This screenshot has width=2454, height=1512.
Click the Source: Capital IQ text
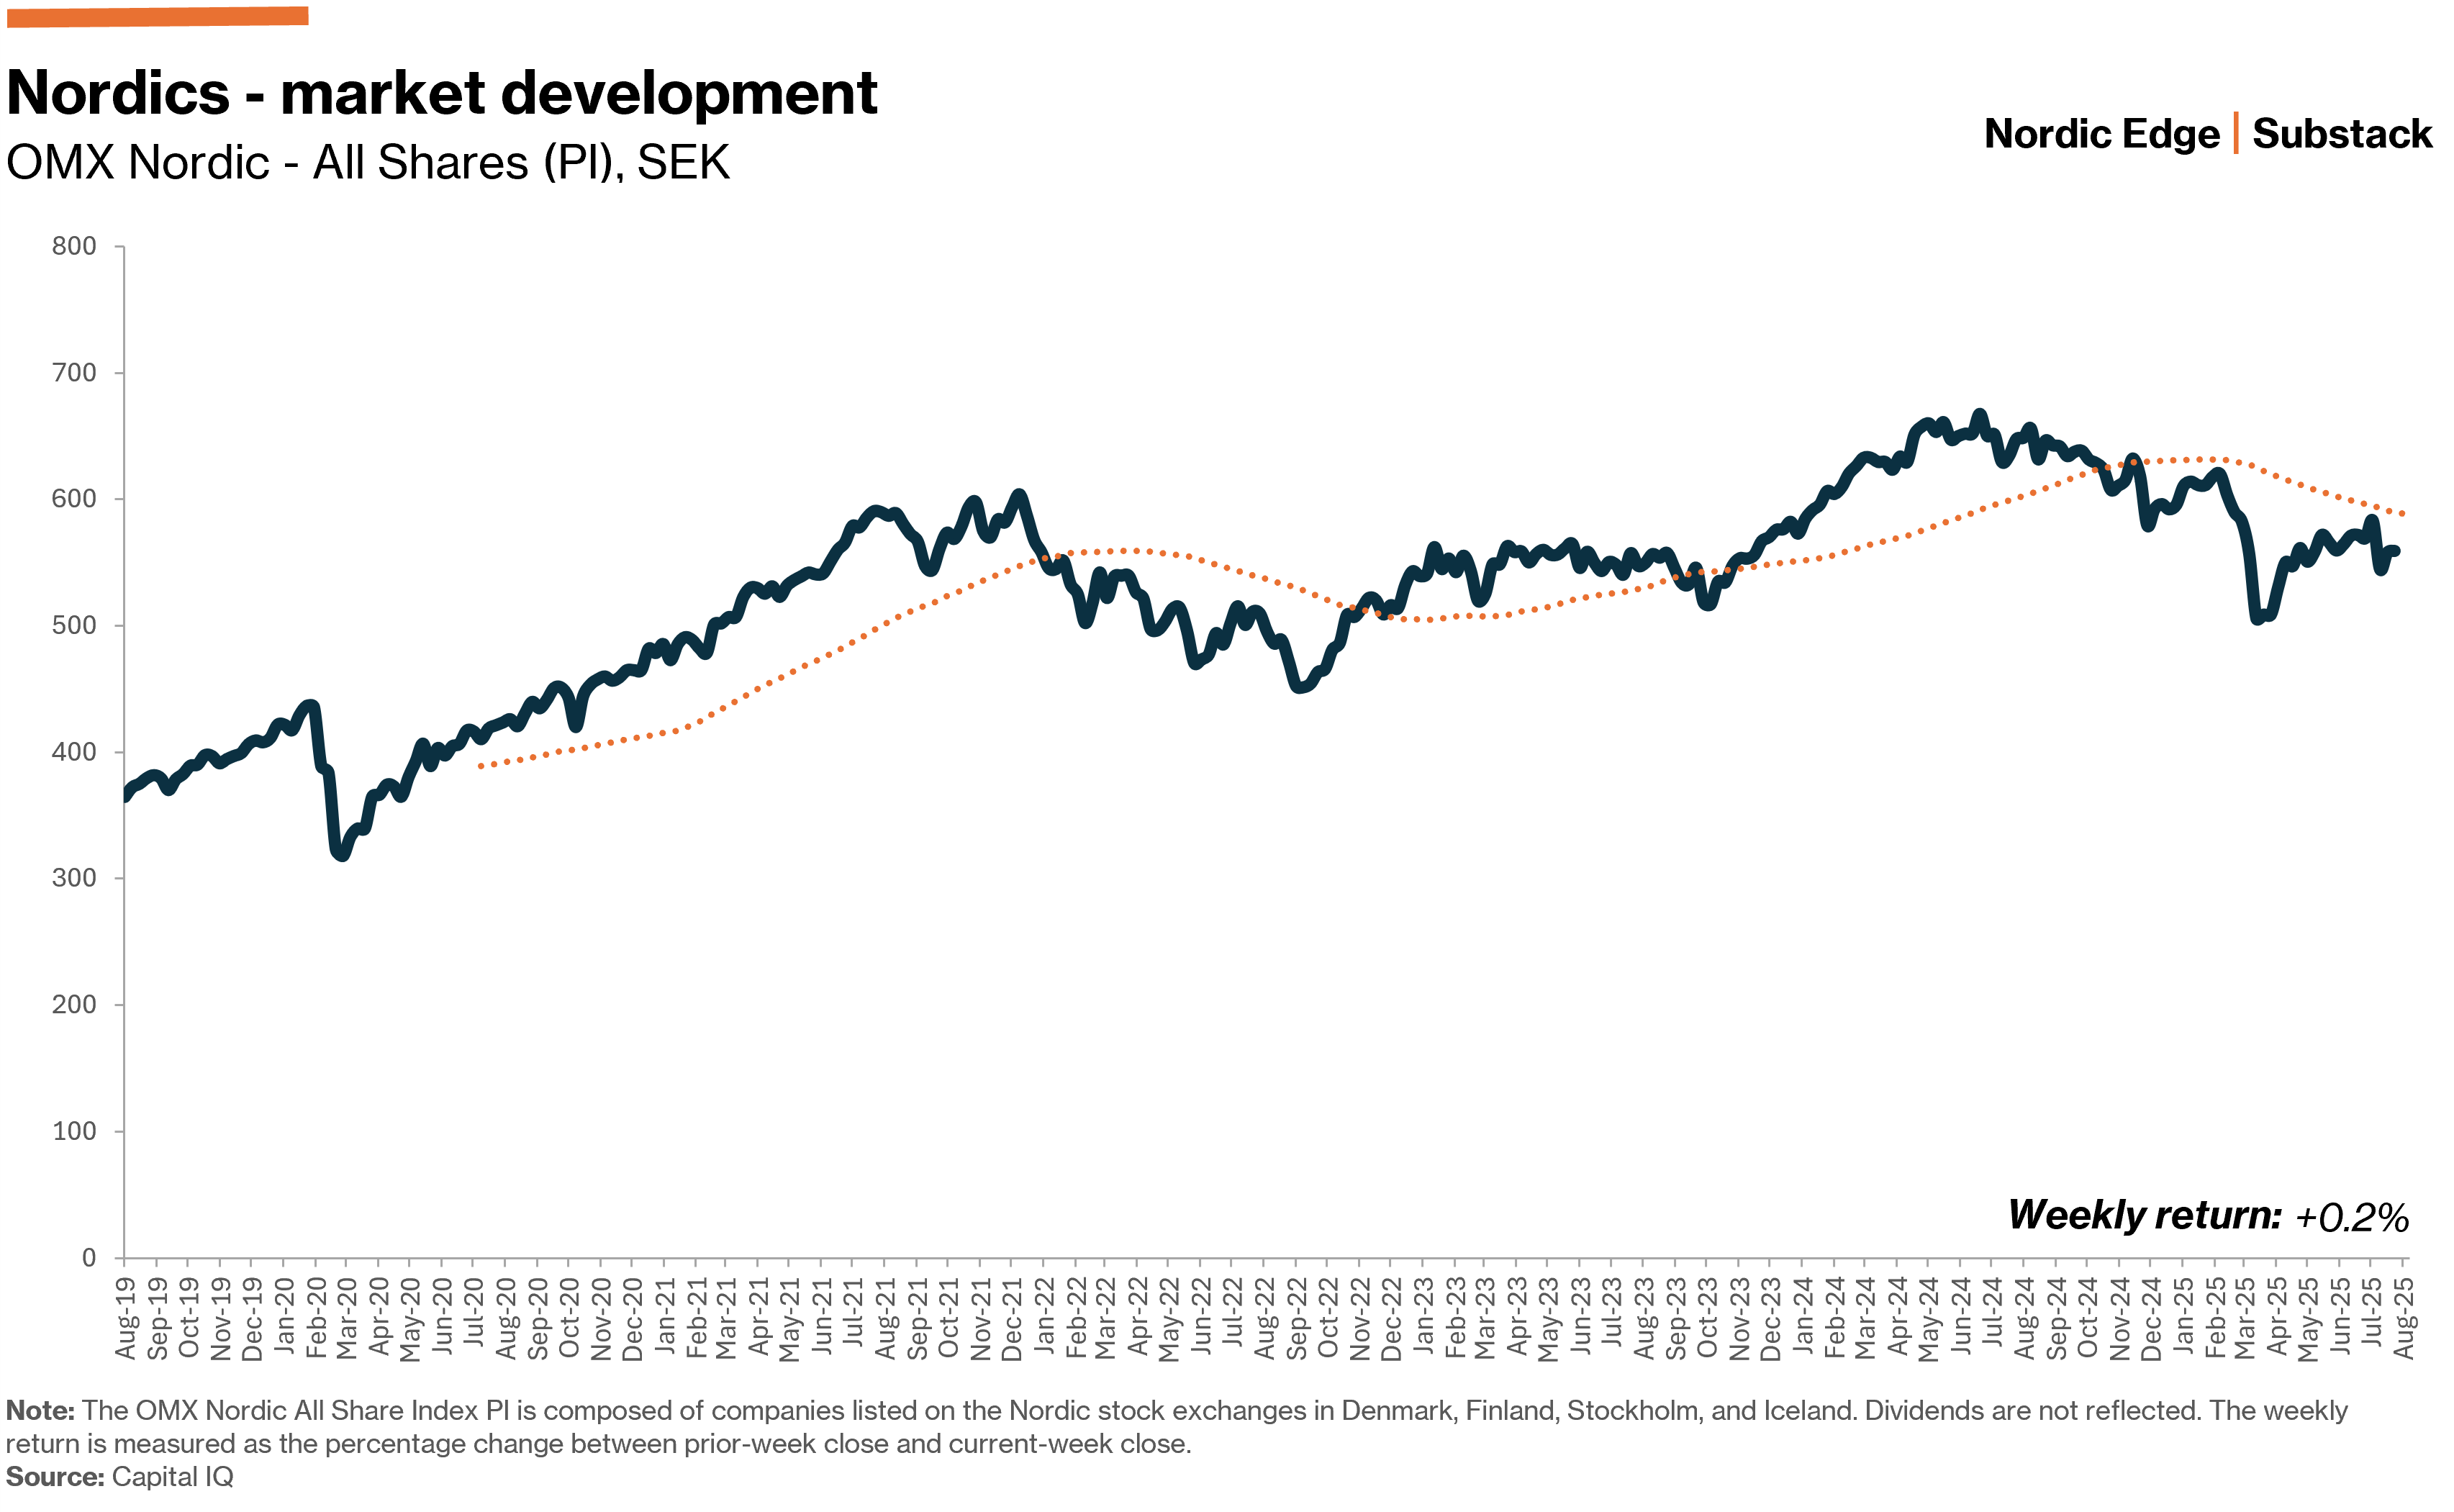coord(119,1477)
